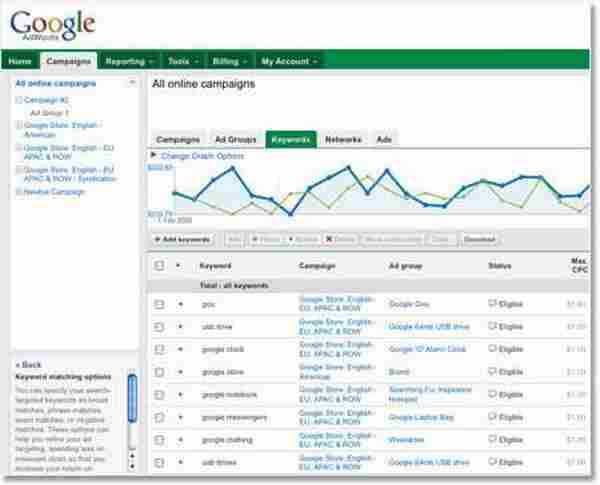
Task: Open the Google Laptop Bag ad group link
Action: coord(421,417)
